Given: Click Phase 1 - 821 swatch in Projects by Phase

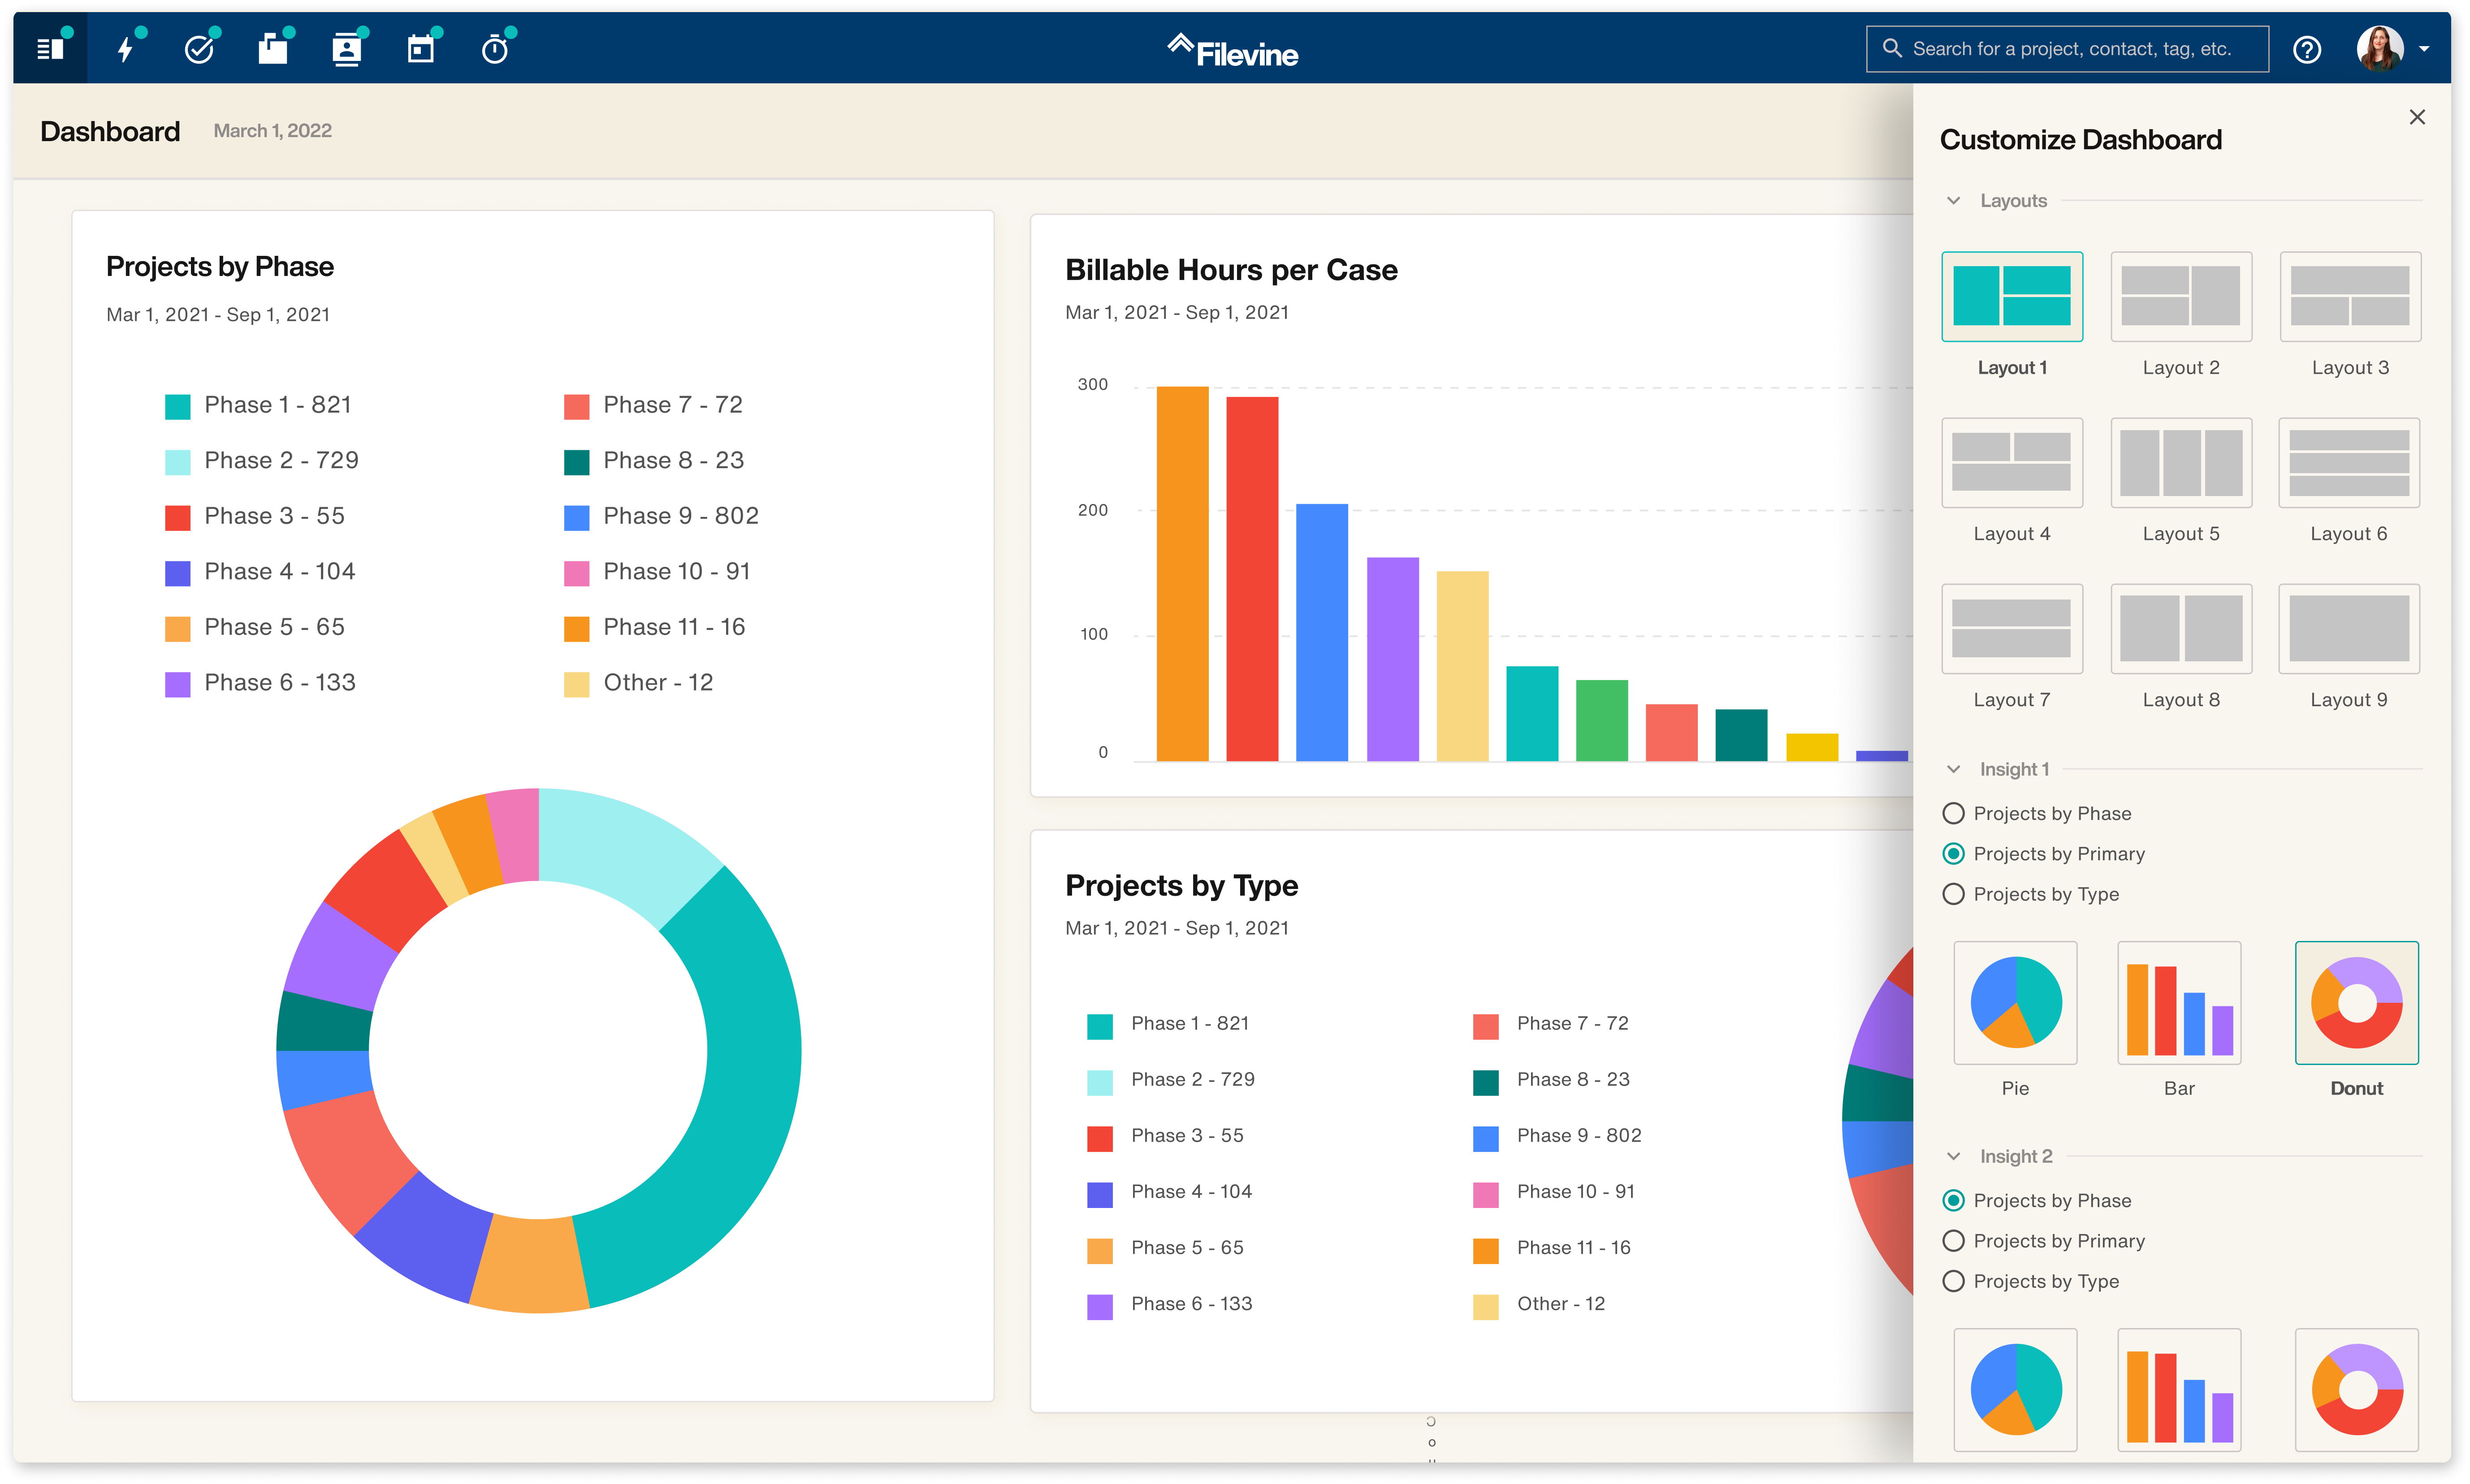Looking at the screenshot, I should tap(177, 406).
